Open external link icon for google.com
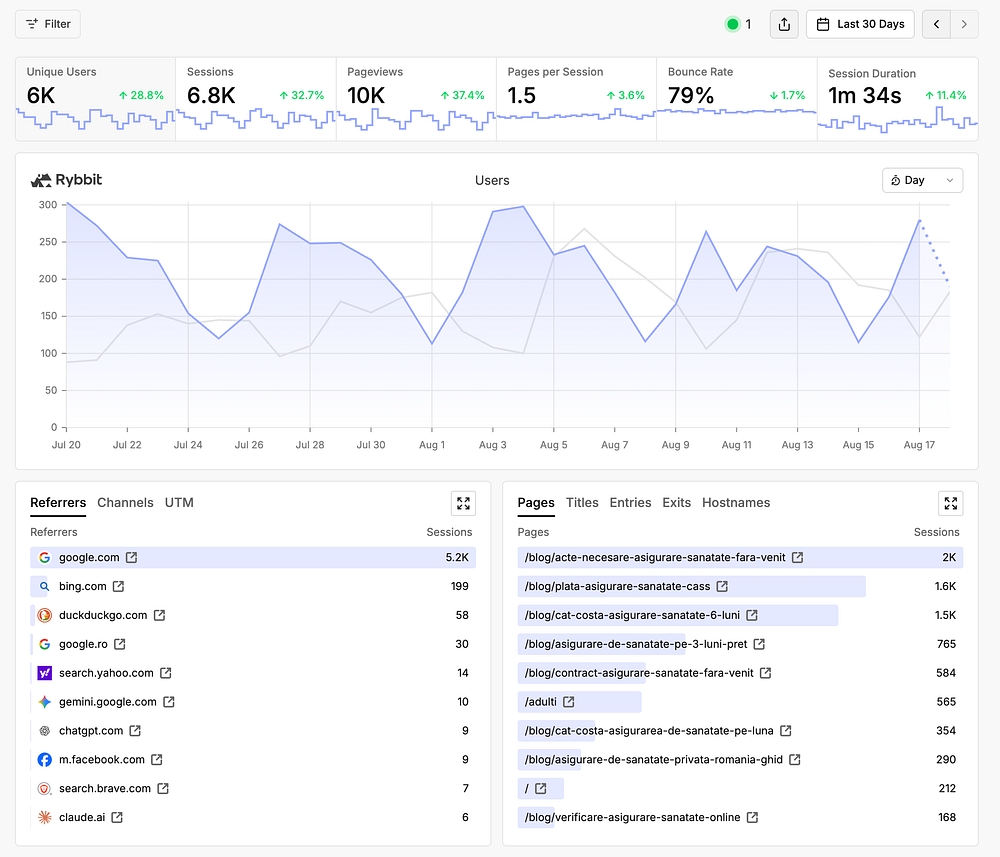 pyautogui.click(x=131, y=557)
